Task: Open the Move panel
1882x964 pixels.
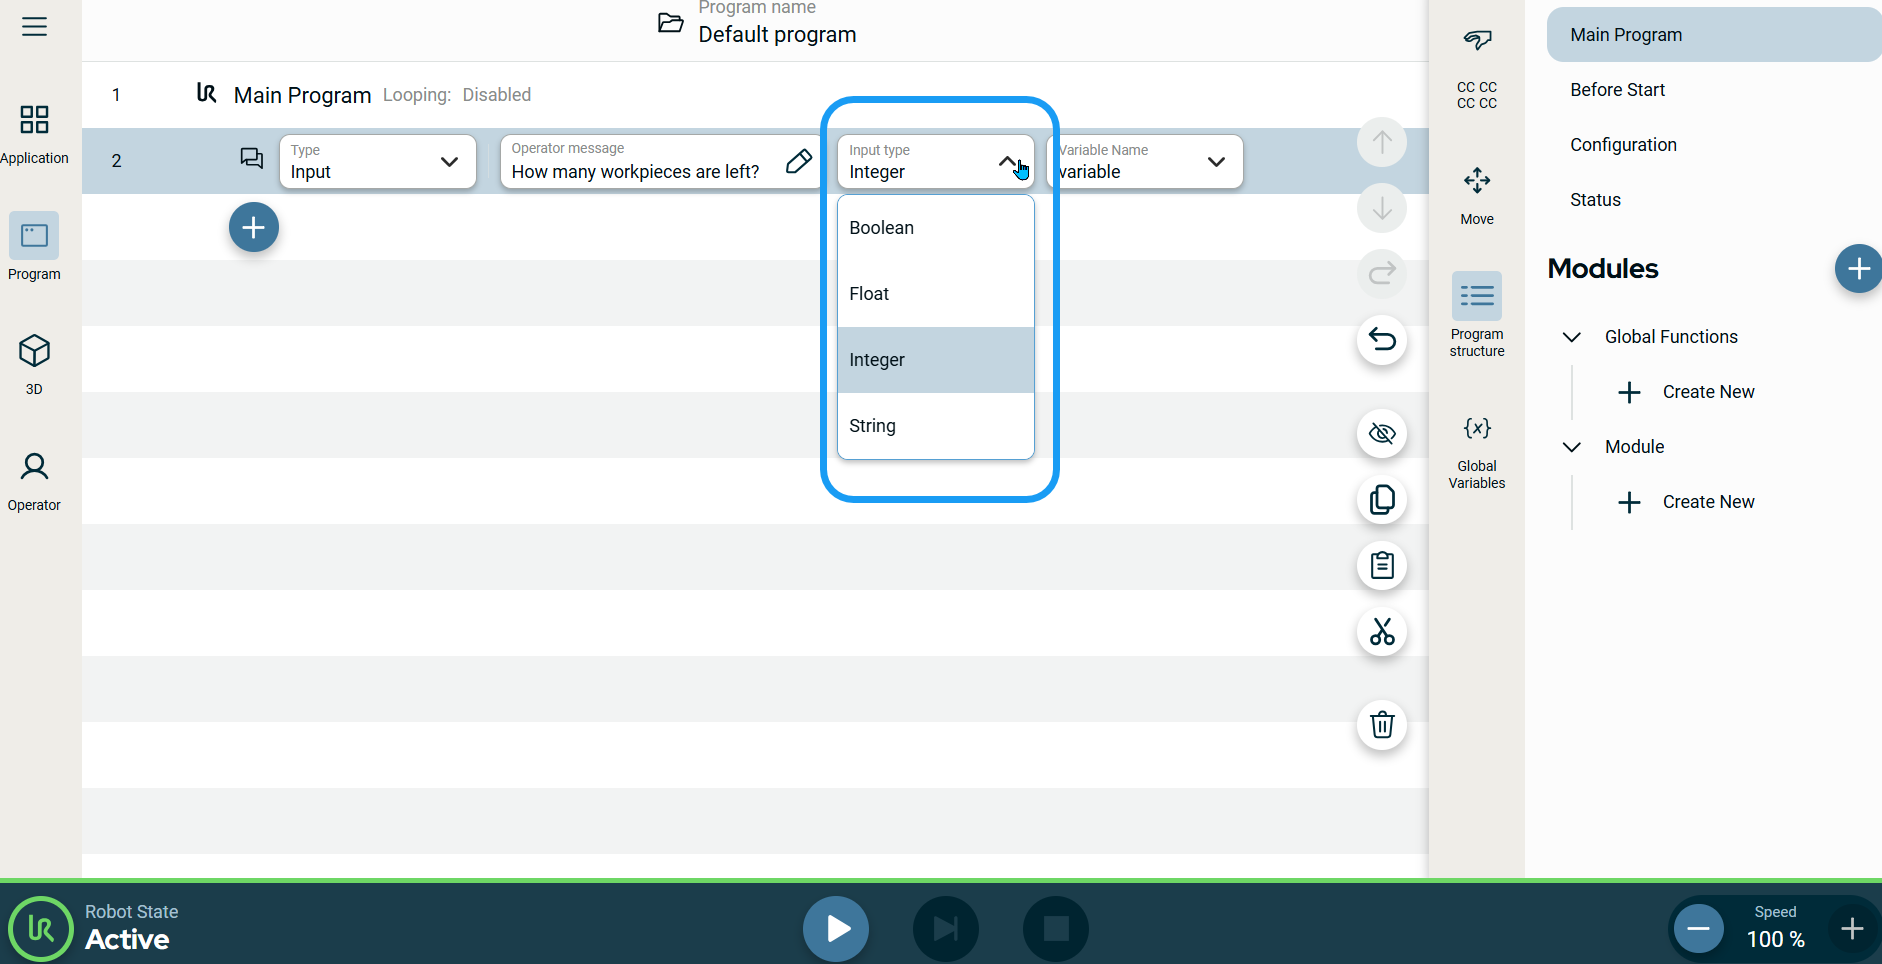Action: pos(1476,195)
